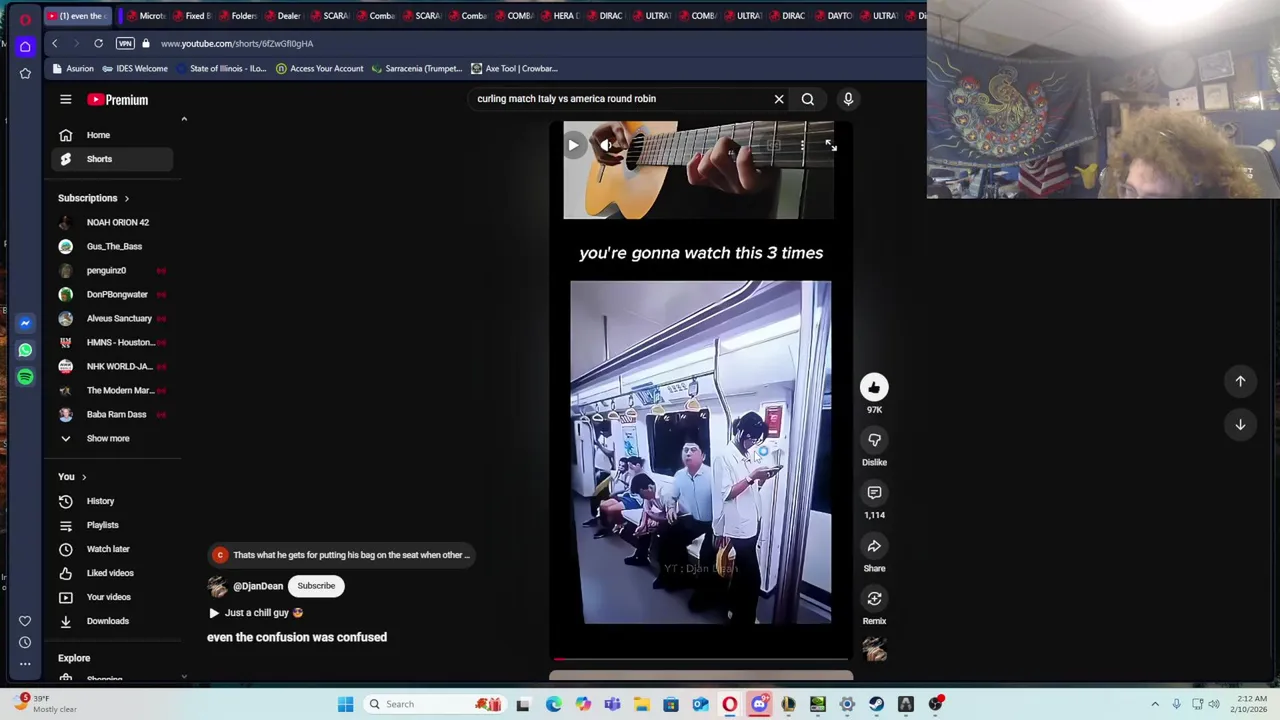This screenshot has height=720, width=1280.
Task: Open the penguinz0 subscription
Action: click(112, 270)
